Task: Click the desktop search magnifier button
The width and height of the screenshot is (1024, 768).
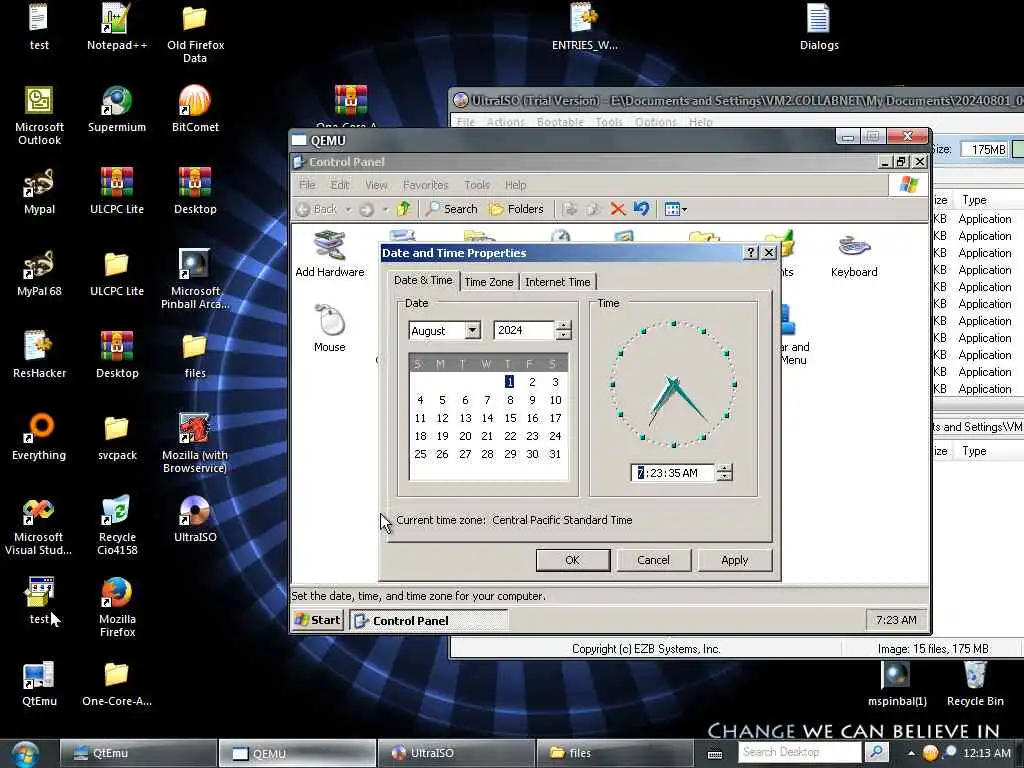Action: click(876, 752)
